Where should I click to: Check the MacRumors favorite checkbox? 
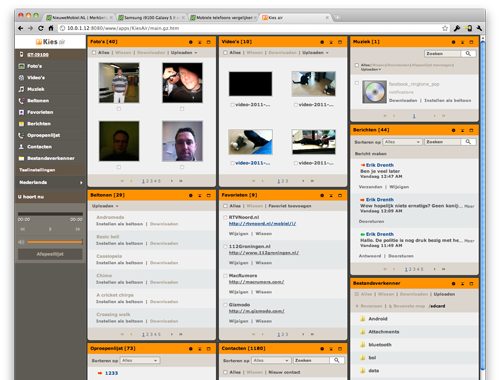pos(225,276)
